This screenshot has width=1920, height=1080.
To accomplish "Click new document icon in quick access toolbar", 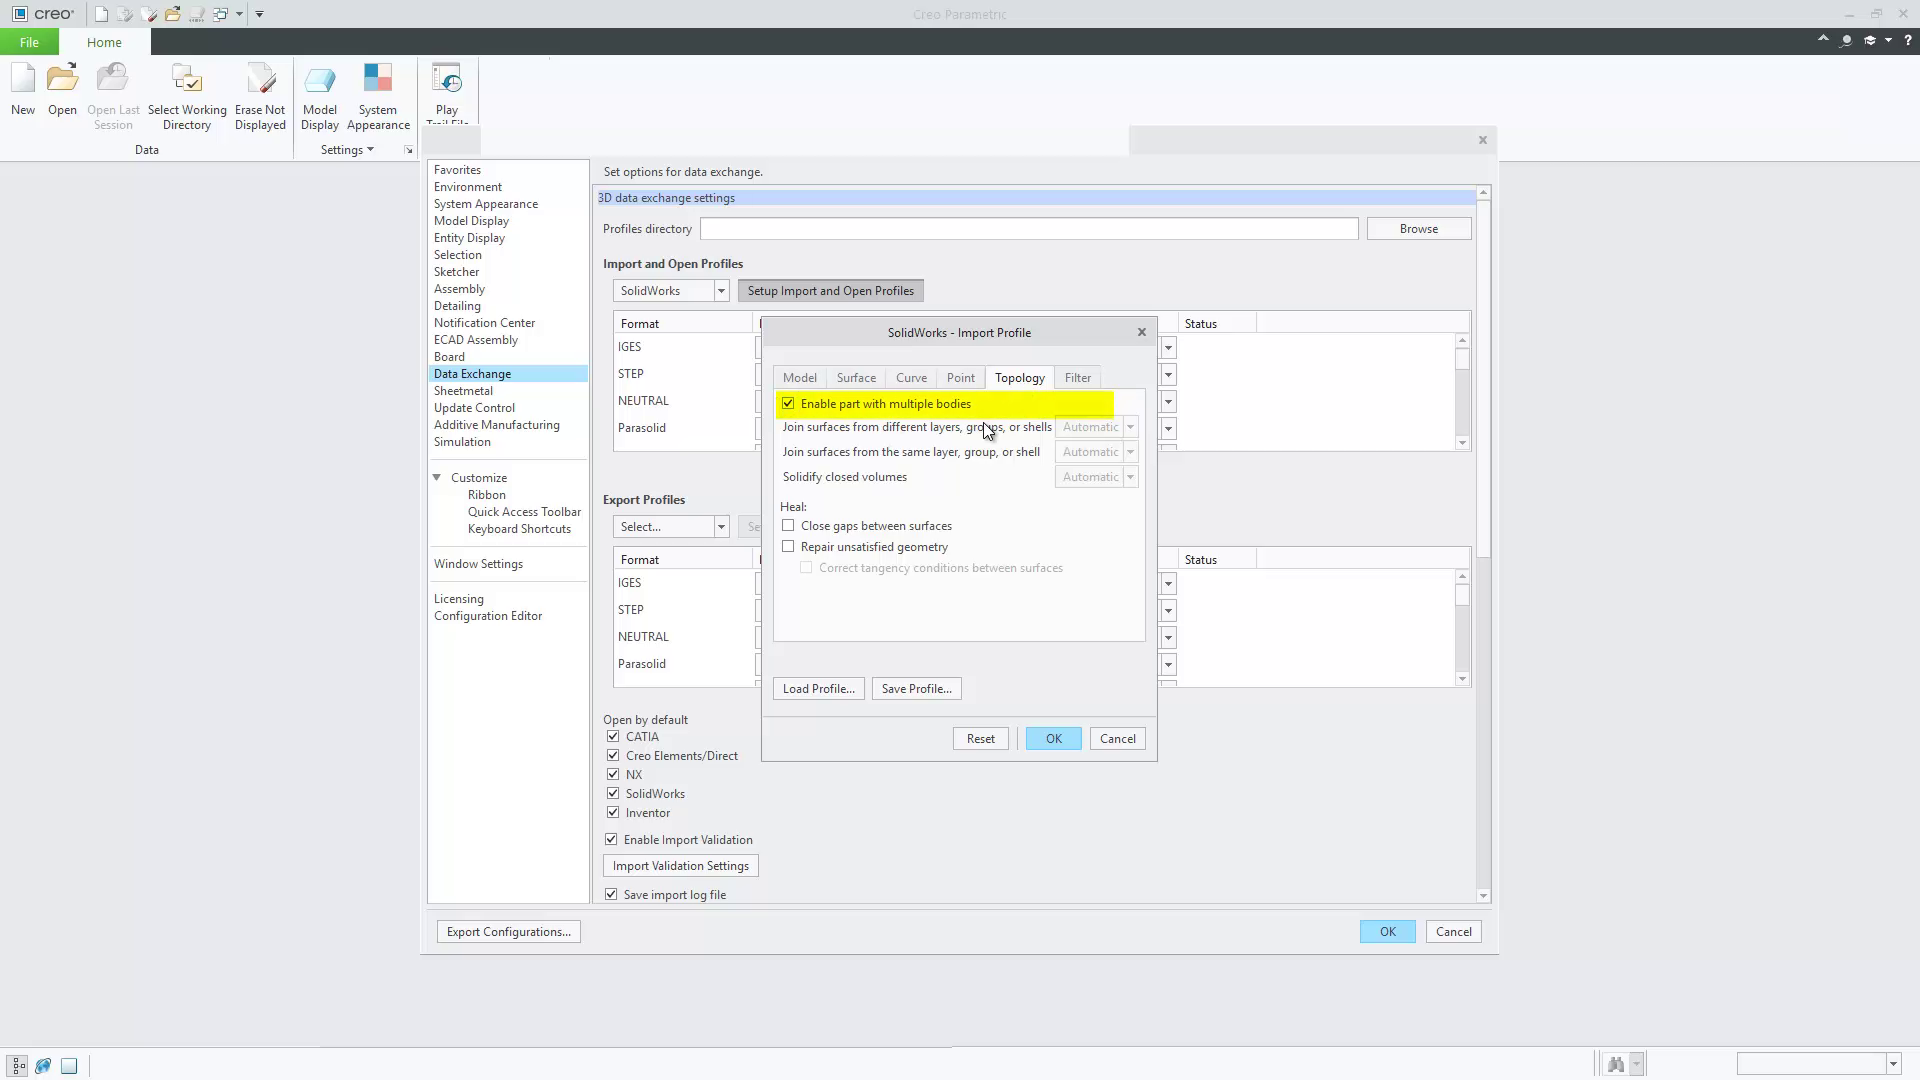I will click(101, 14).
